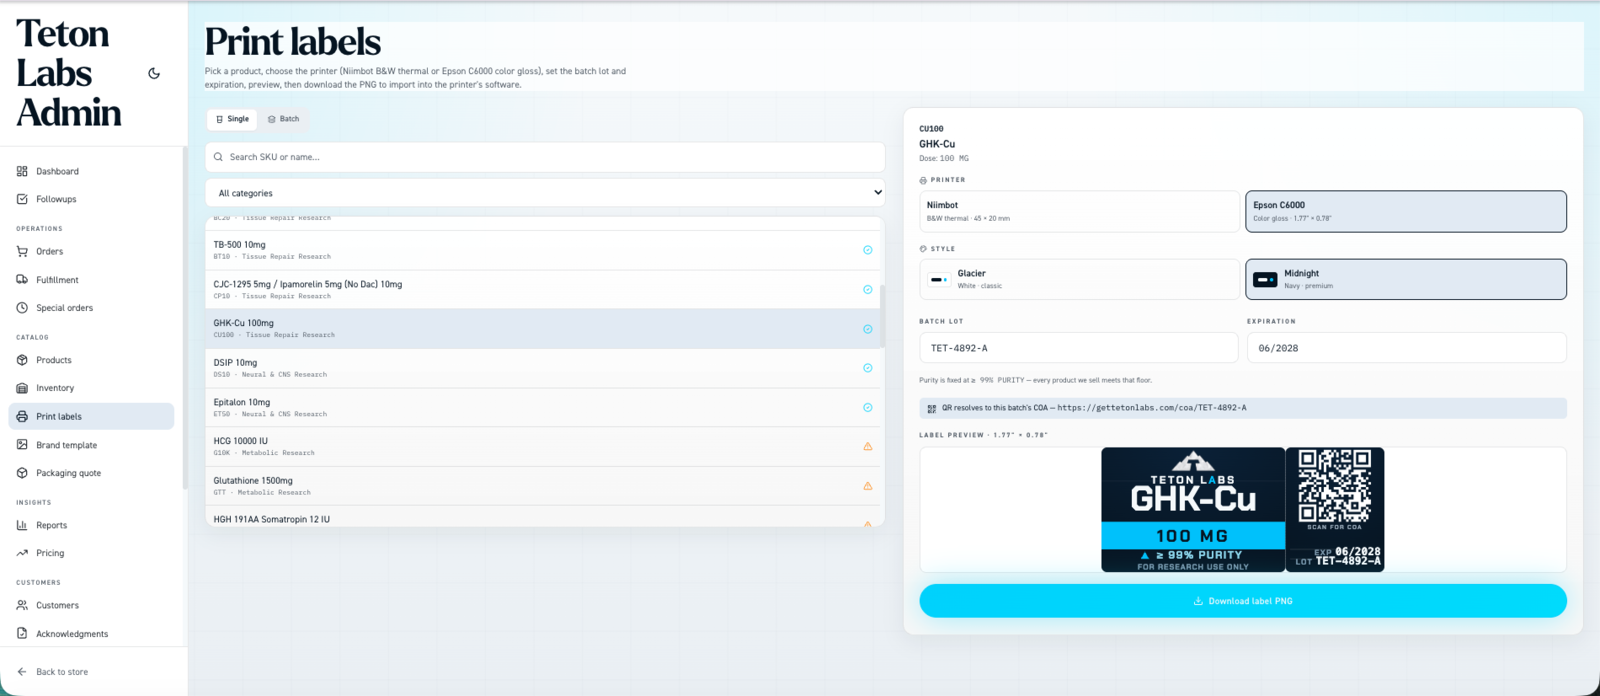Click the QR code in label preview
Screen dimensions: 1600x696
click(1334, 486)
